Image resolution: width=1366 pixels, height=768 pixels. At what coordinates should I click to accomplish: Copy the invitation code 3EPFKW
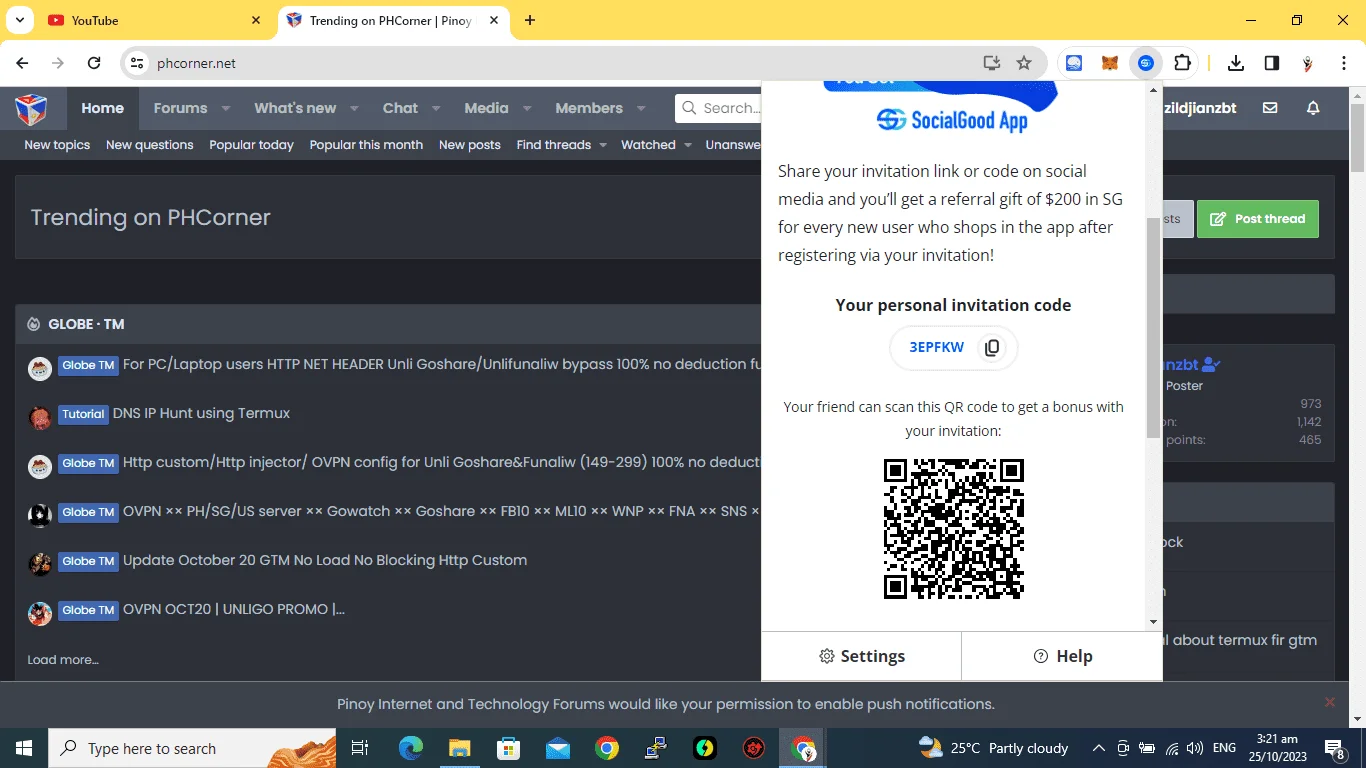pos(992,348)
